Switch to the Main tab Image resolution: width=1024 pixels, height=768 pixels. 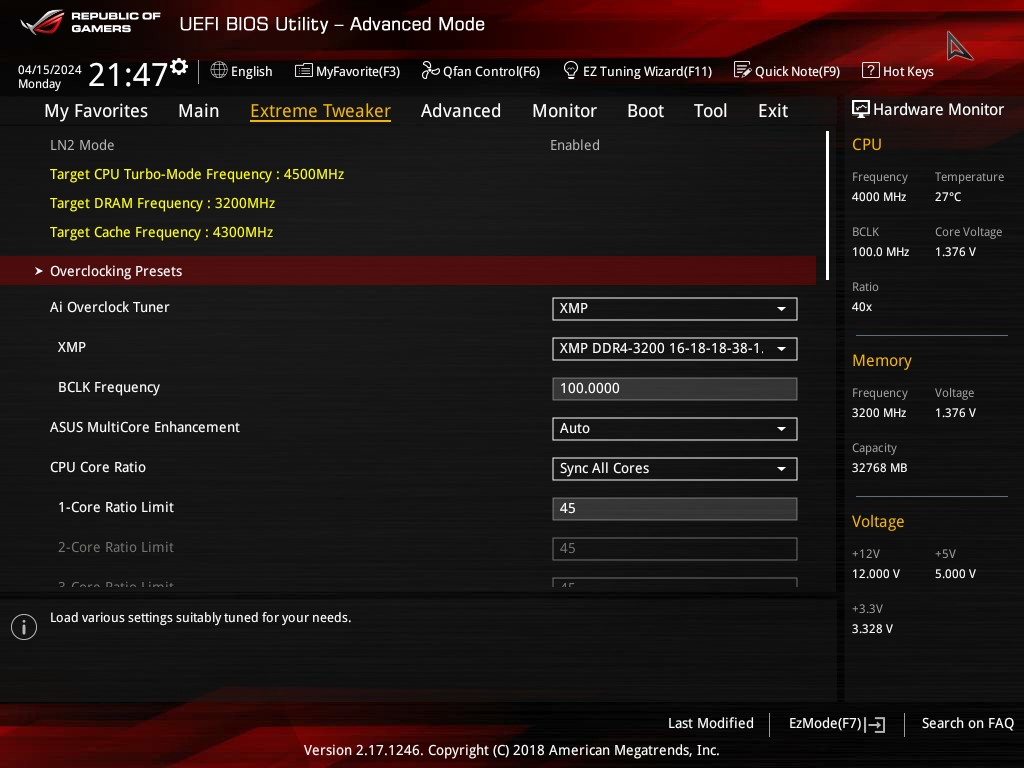[199, 111]
